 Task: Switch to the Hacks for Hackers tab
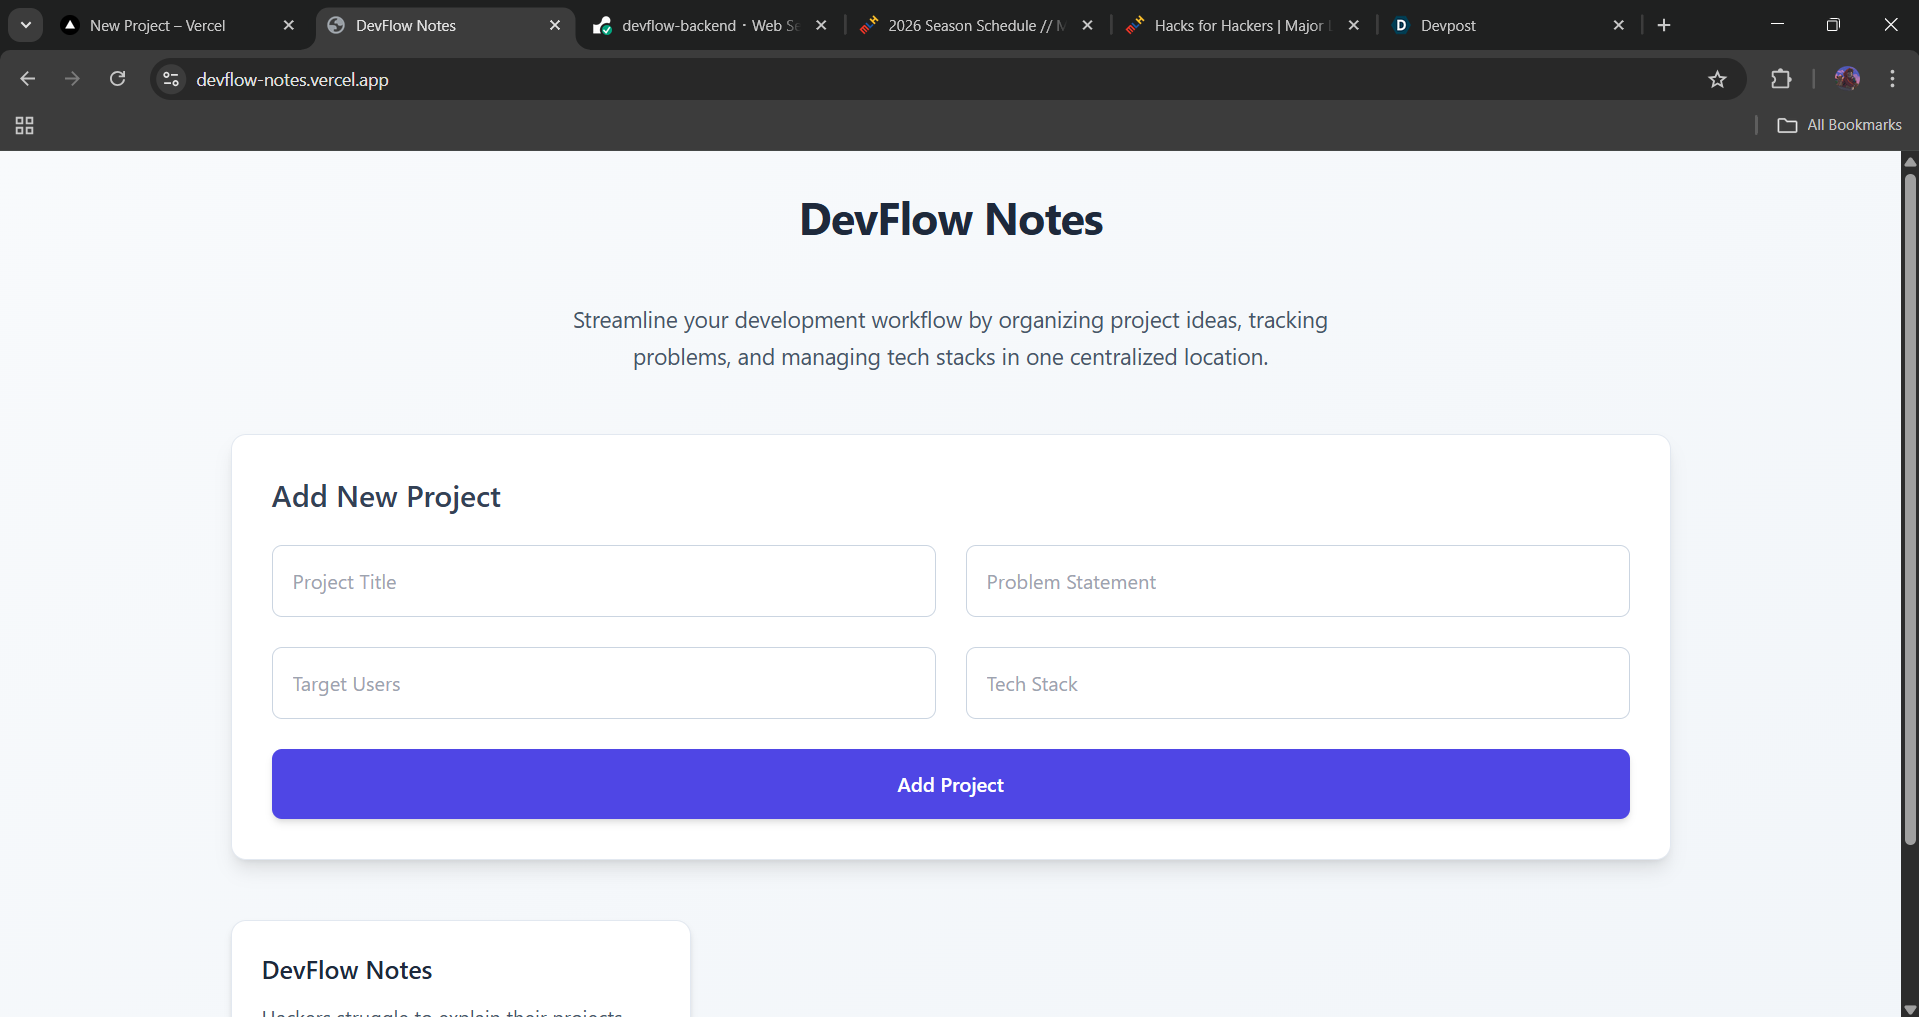1242,25
